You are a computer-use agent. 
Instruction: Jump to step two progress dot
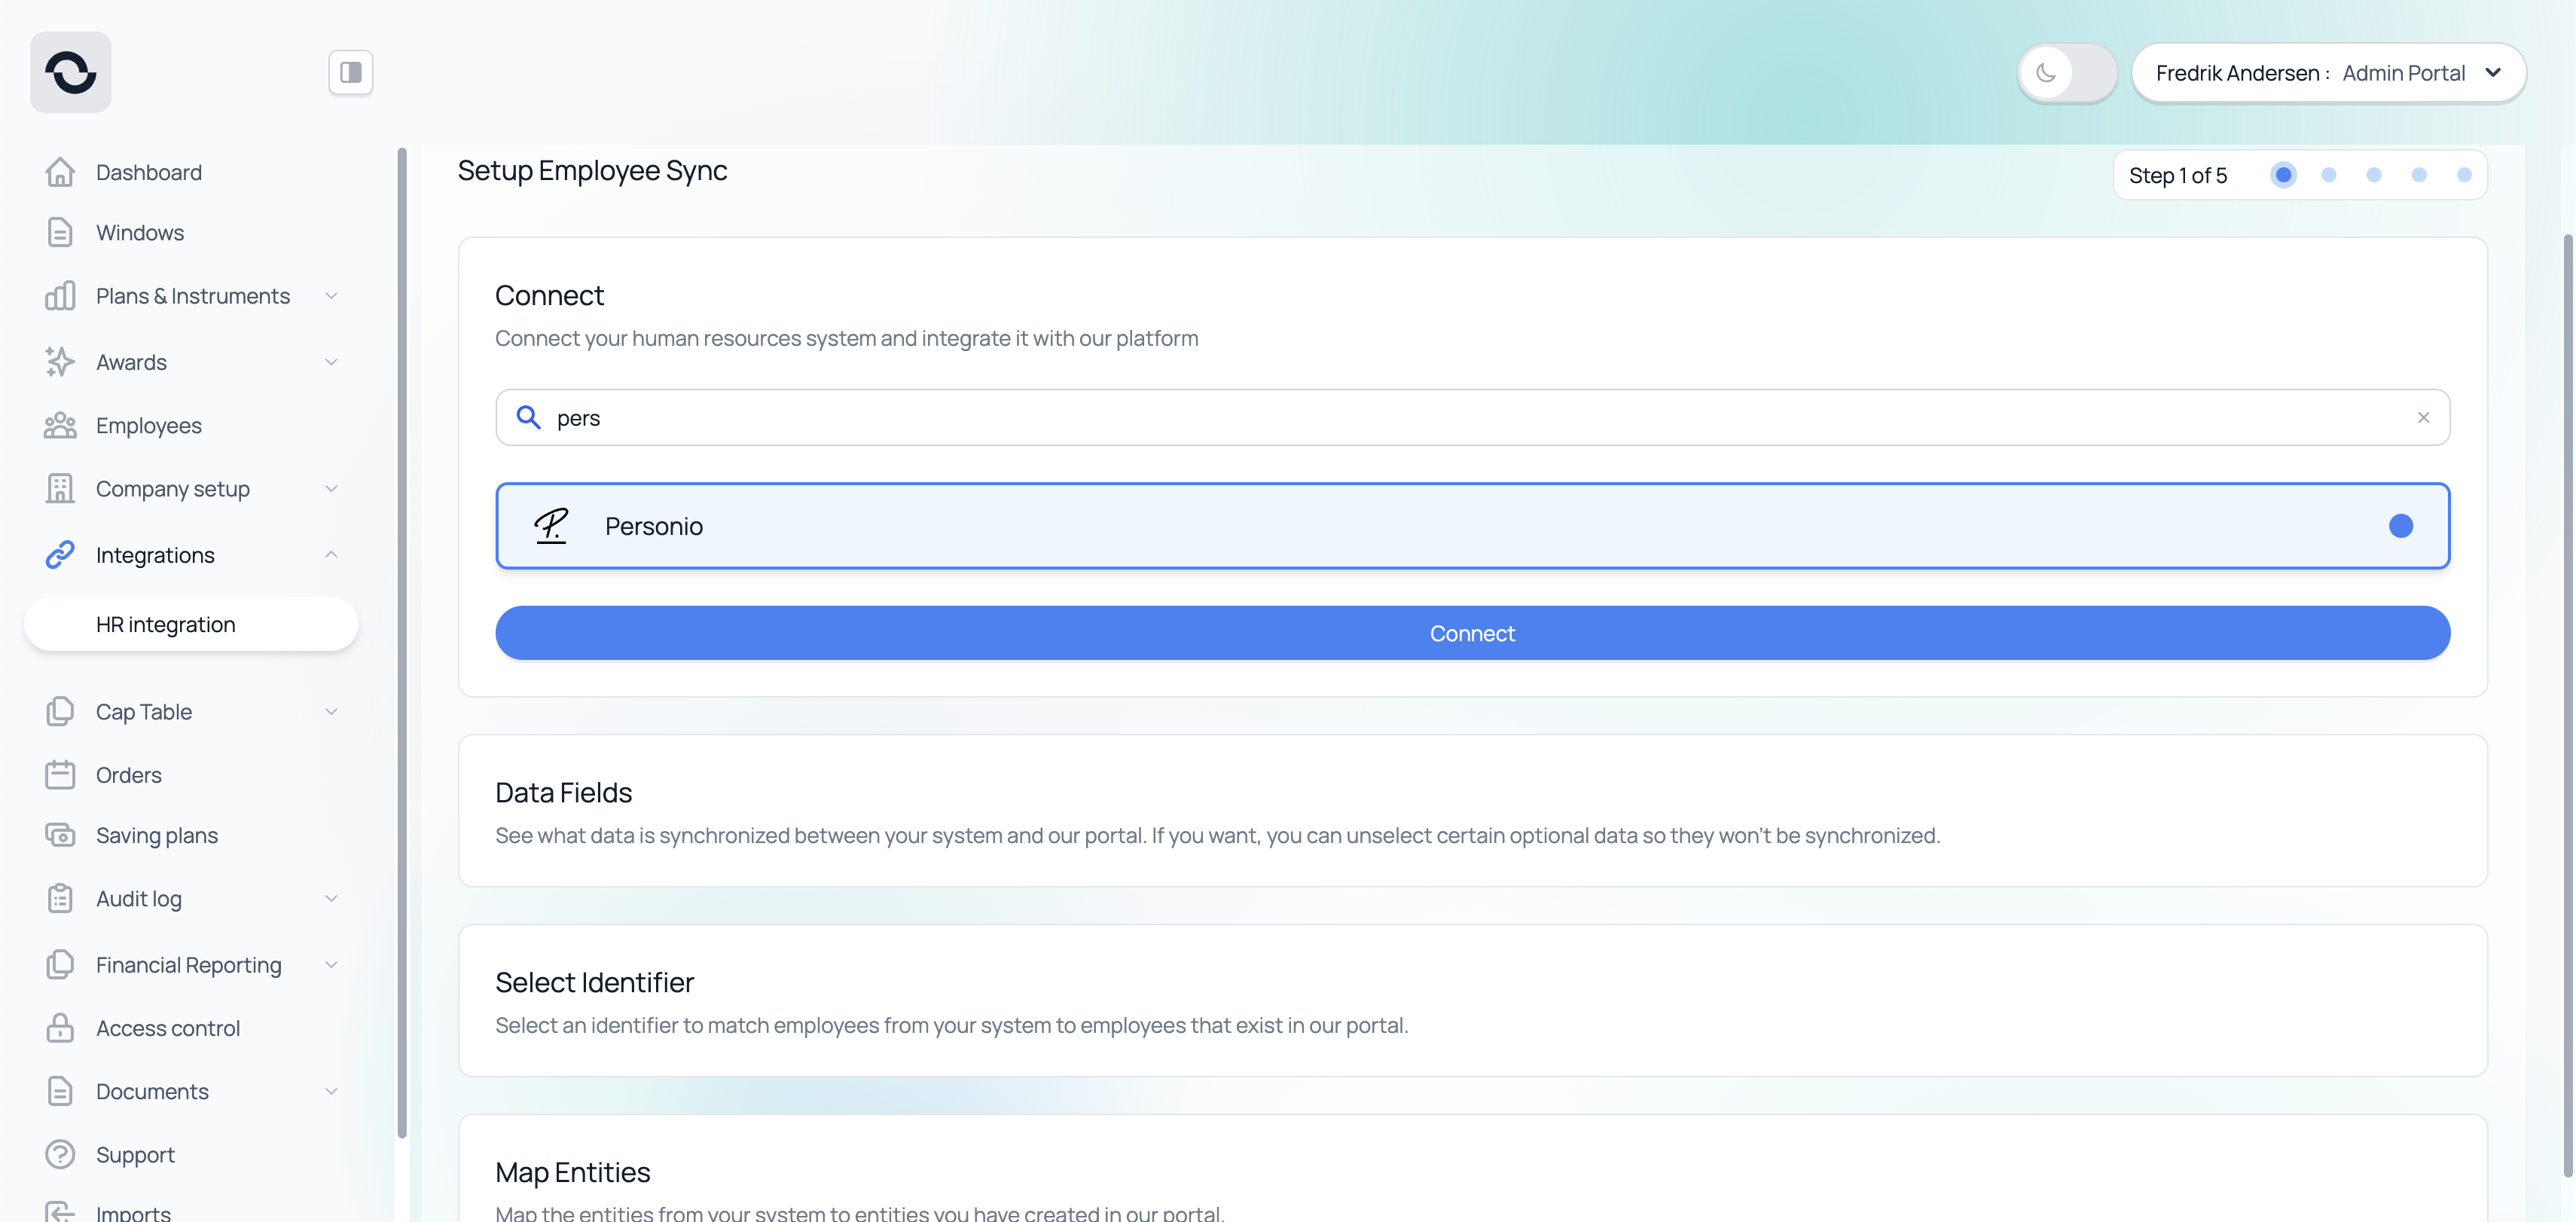click(x=2328, y=175)
